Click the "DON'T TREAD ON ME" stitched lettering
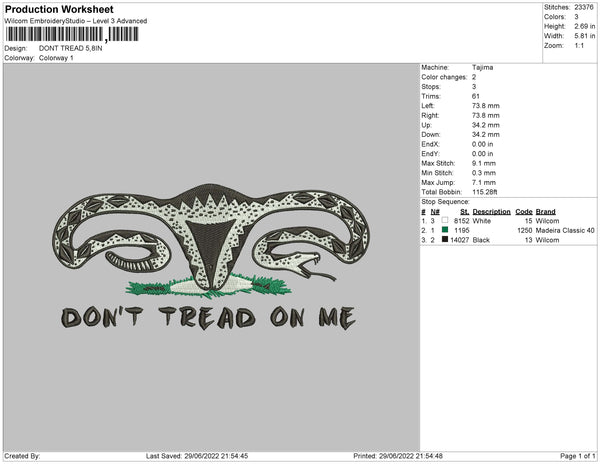 208,318
